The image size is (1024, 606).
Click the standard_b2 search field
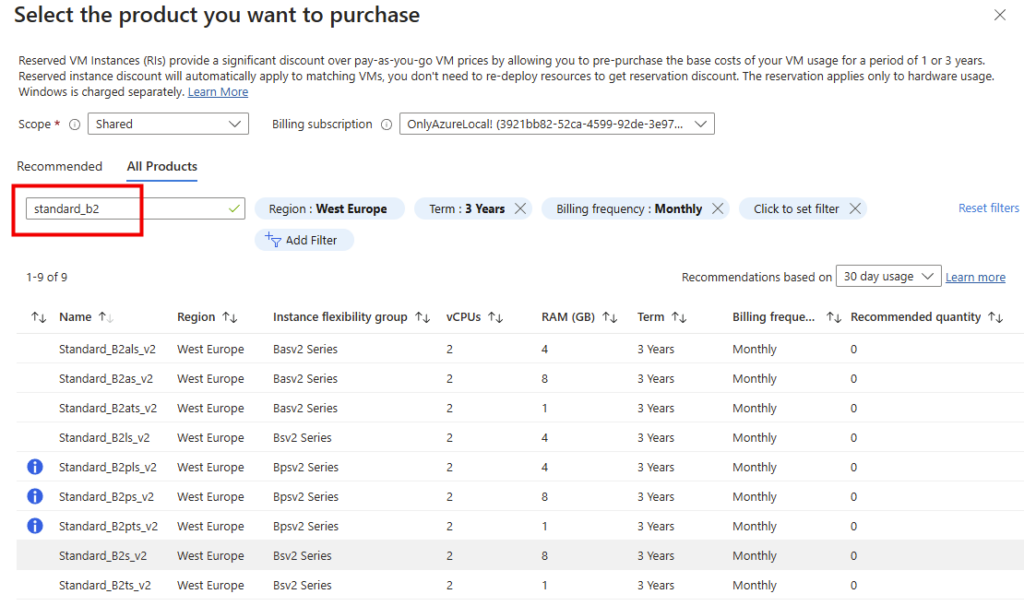[x=135, y=209]
